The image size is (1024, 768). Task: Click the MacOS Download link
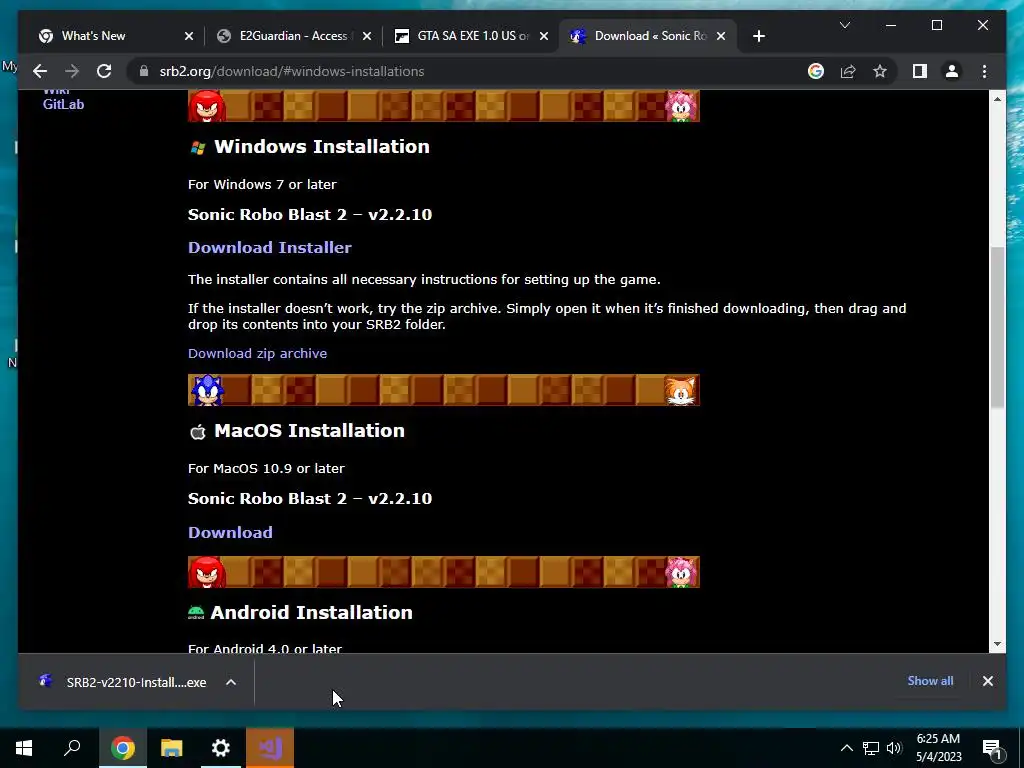(x=230, y=532)
